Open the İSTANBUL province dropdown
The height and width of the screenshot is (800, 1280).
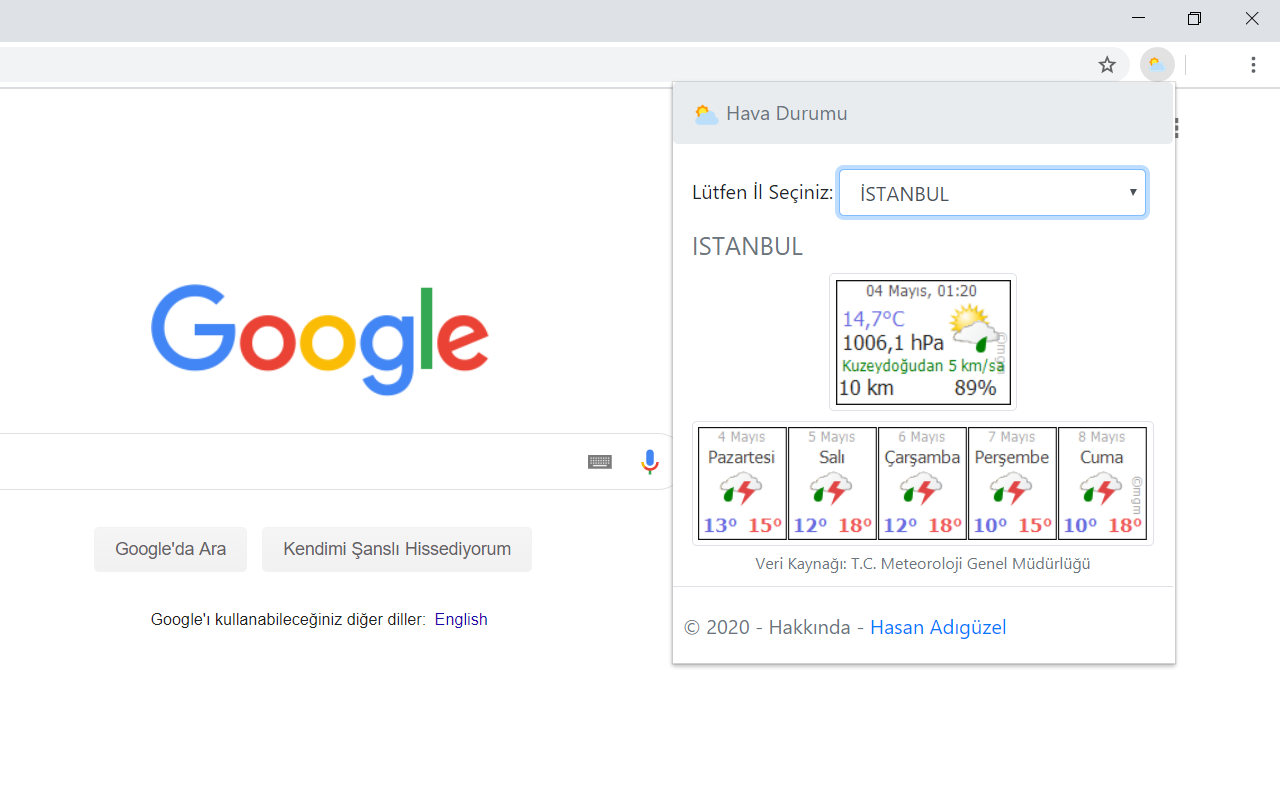(x=992, y=193)
